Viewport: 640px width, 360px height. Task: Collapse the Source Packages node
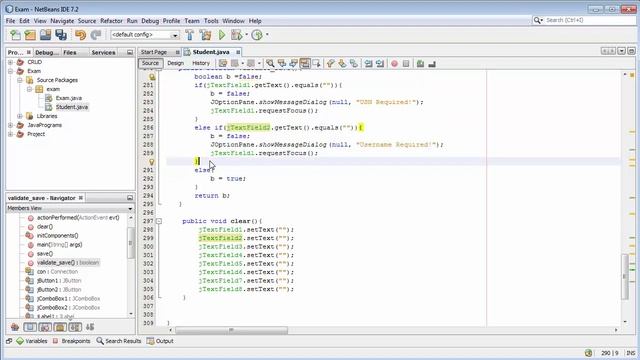point(20,80)
